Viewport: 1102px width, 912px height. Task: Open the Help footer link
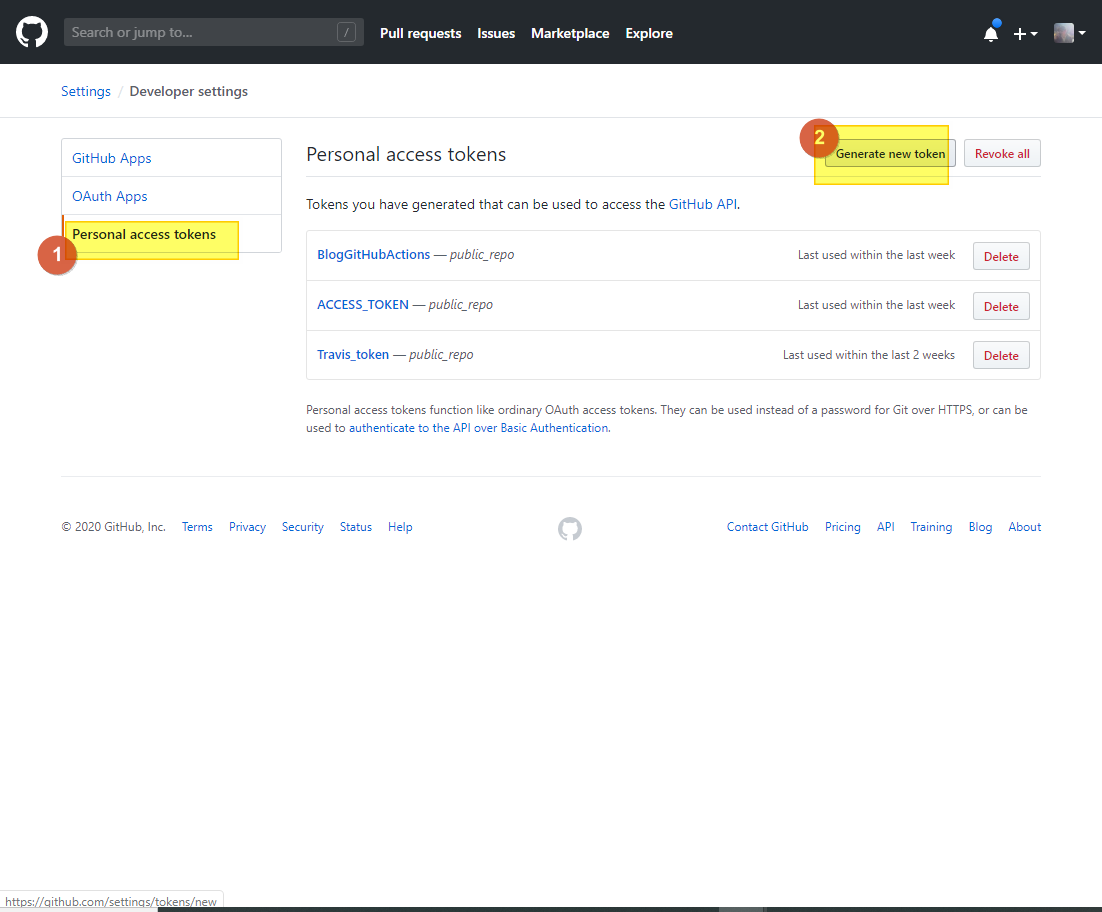(x=400, y=527)
